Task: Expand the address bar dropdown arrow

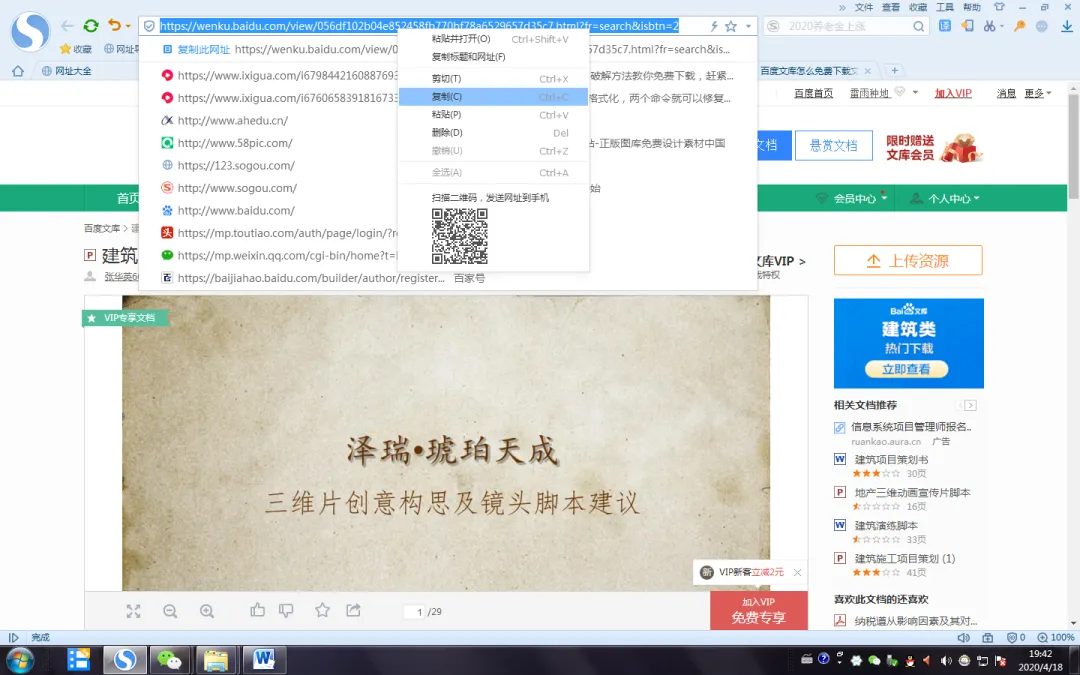Action: pos(748,26)
